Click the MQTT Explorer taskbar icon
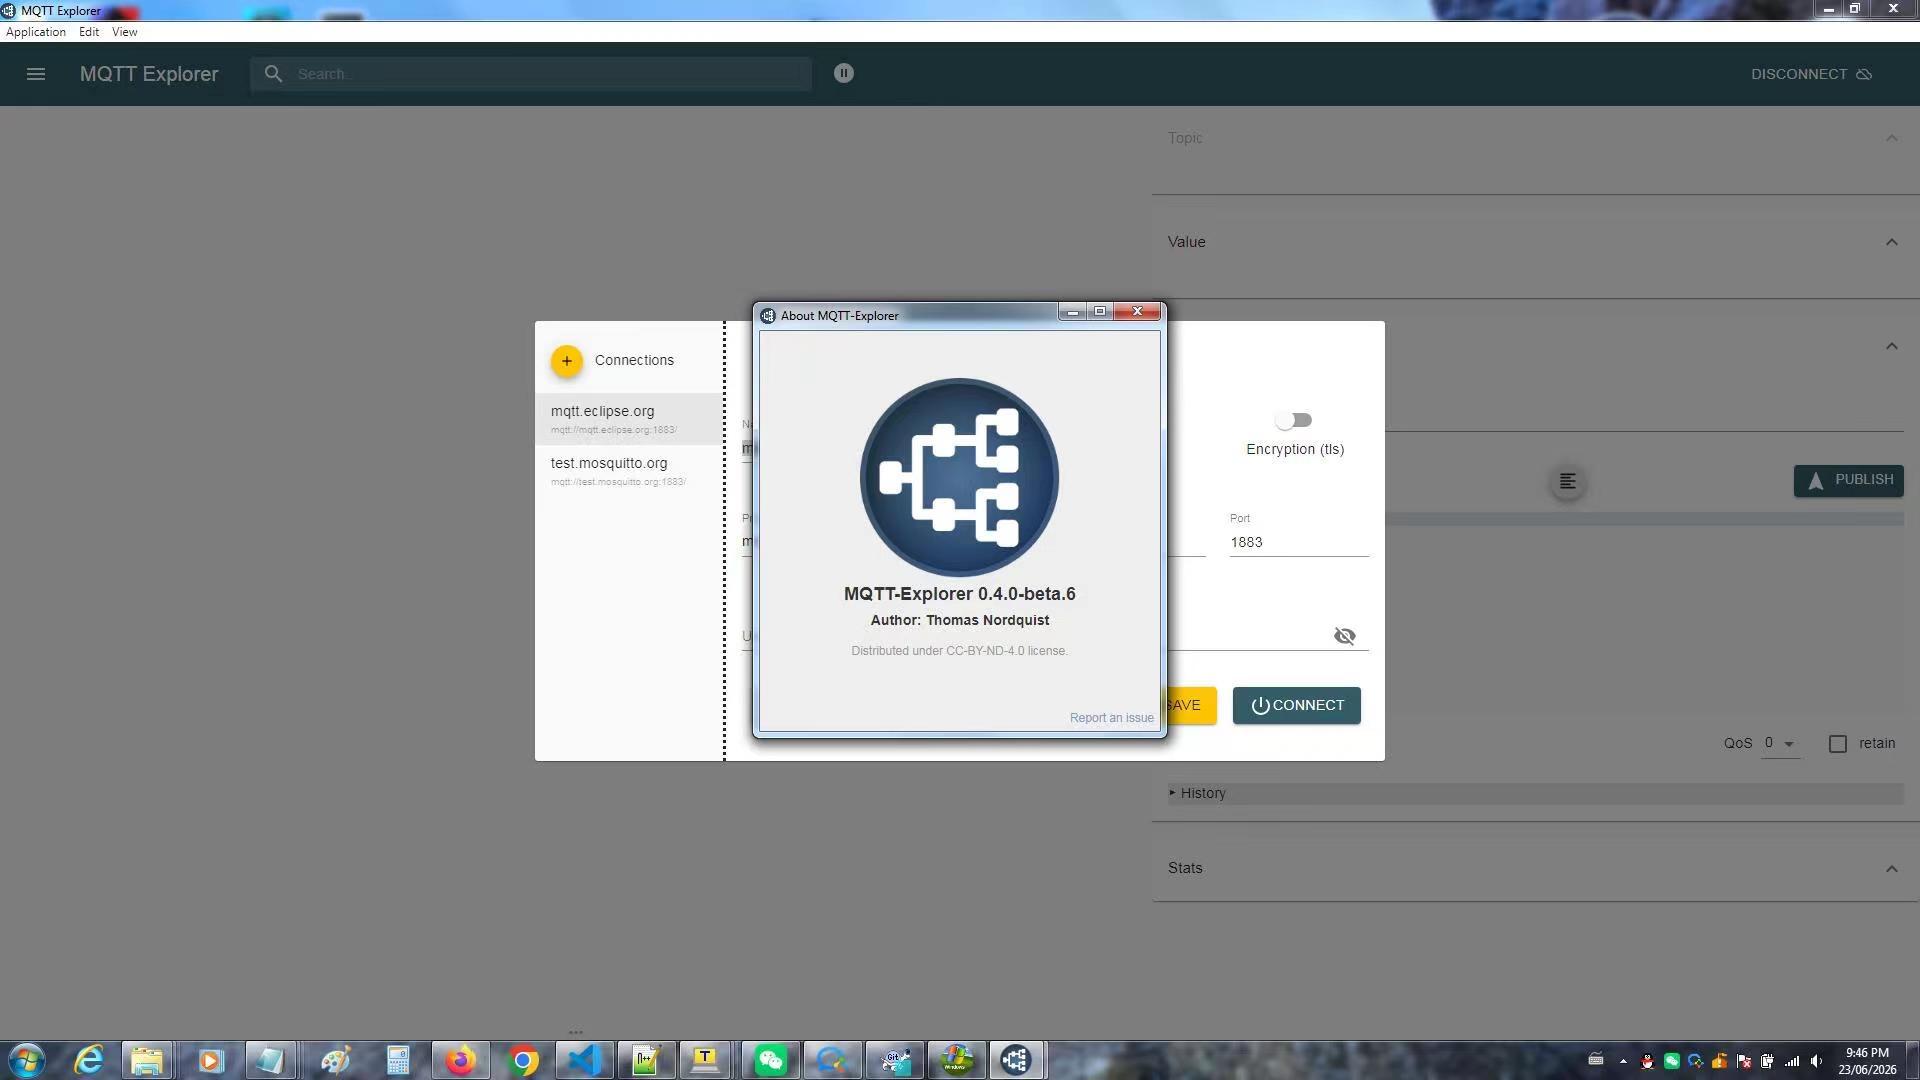 point(1016,1060)
